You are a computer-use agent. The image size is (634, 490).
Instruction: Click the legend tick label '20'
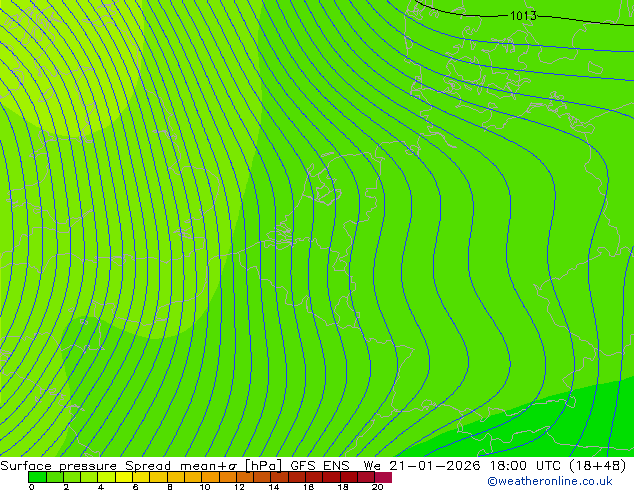coord(377,487)
